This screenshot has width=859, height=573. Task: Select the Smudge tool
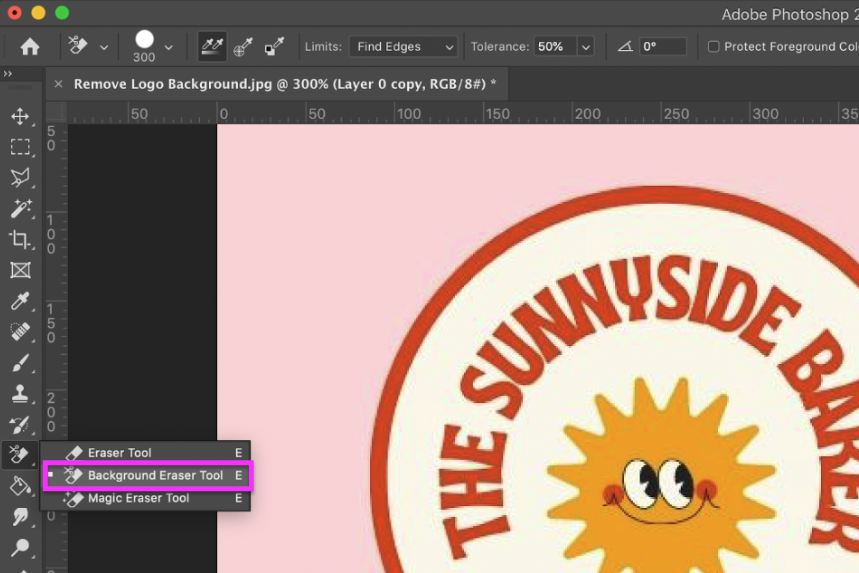(x=20, y=517)
